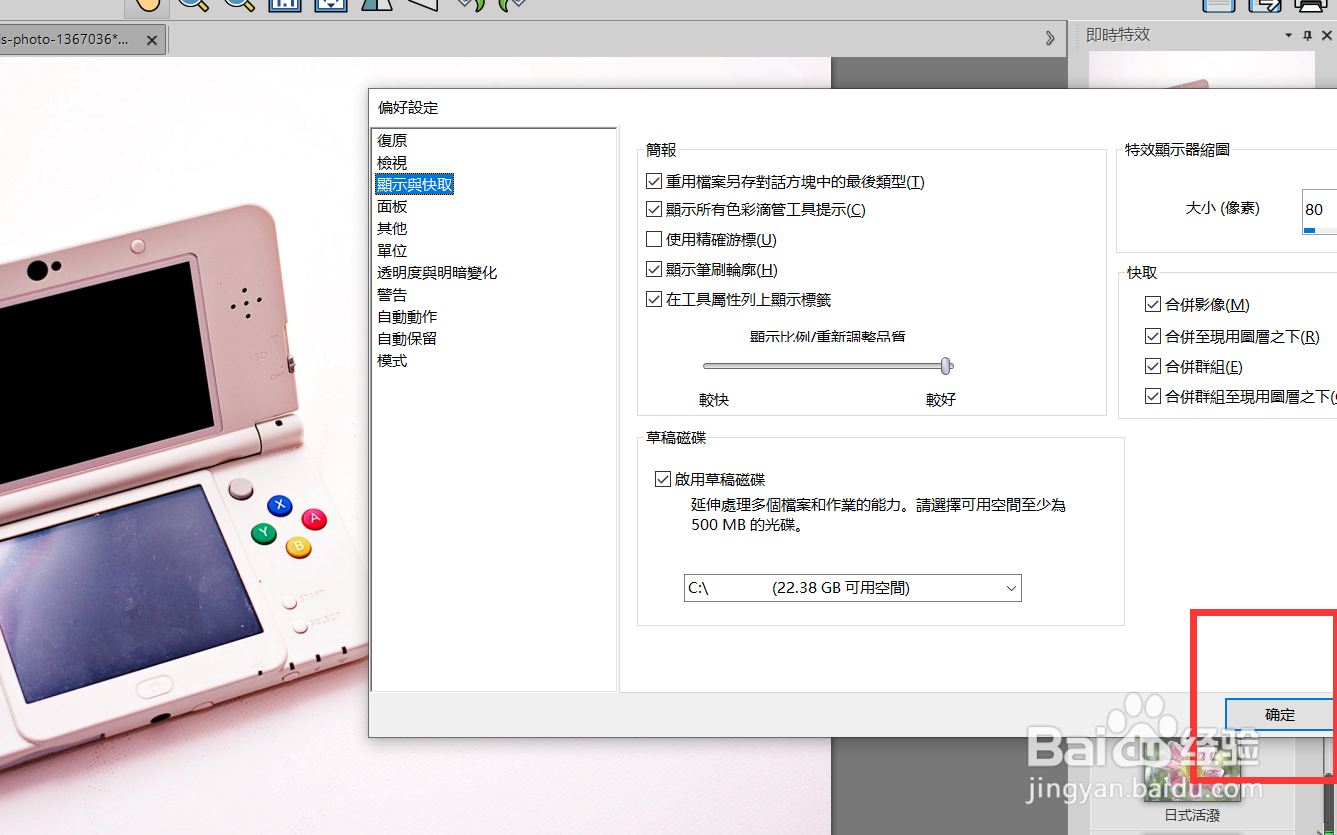Uncheck 在工具屬性列上顯示標籤

[x=654, y=300]
